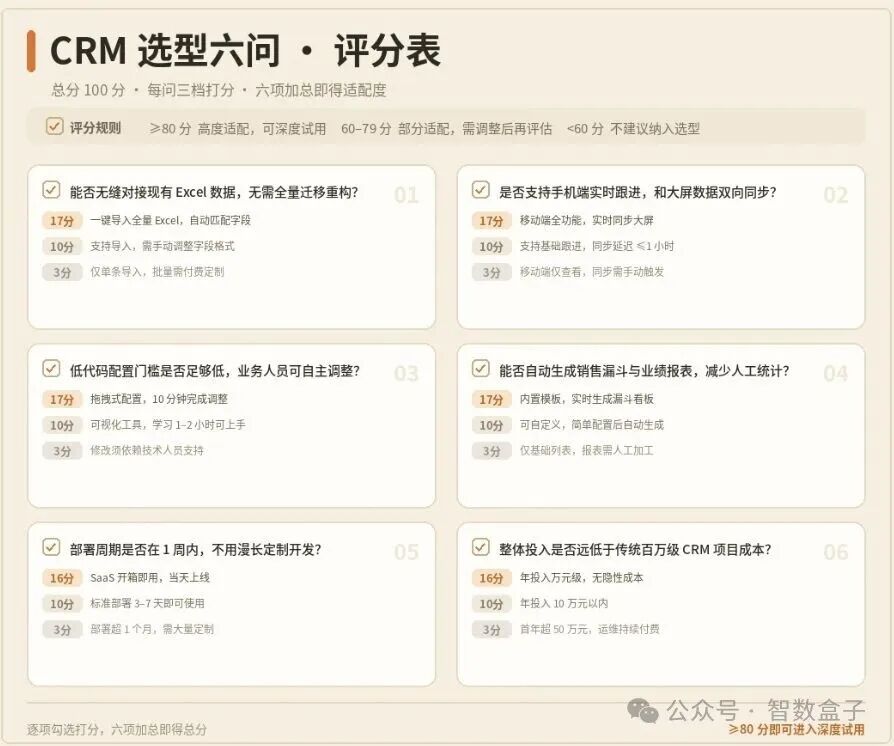Toggle checkbox for 是否支持手机端实时跟进

(x=481, y=190)
